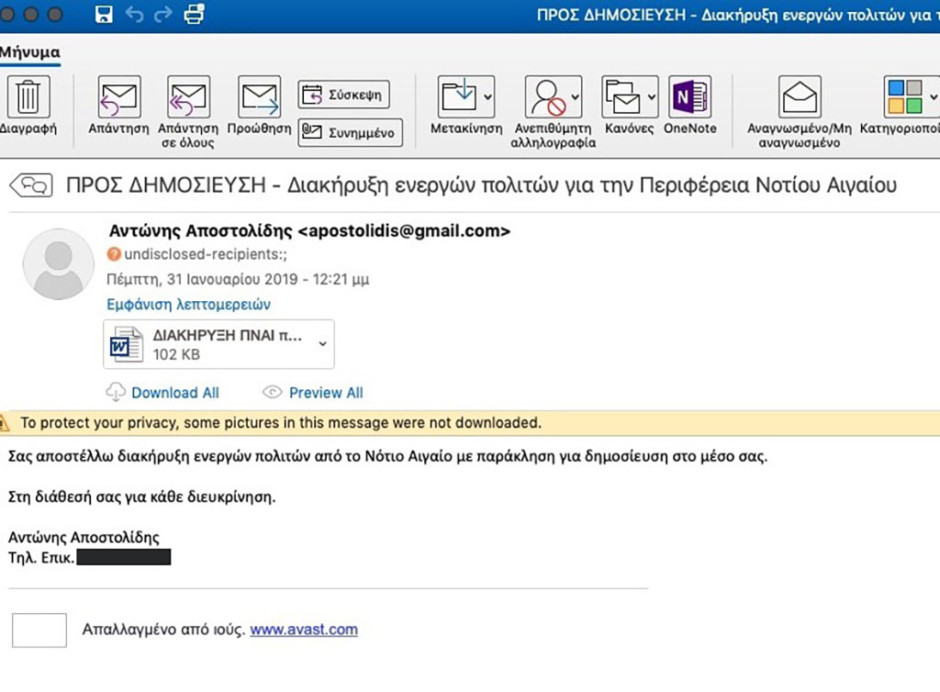The image size is (940, 692).
Task: Expand the Μετακίνηση dropdown arrow
Action: (488, 97)
